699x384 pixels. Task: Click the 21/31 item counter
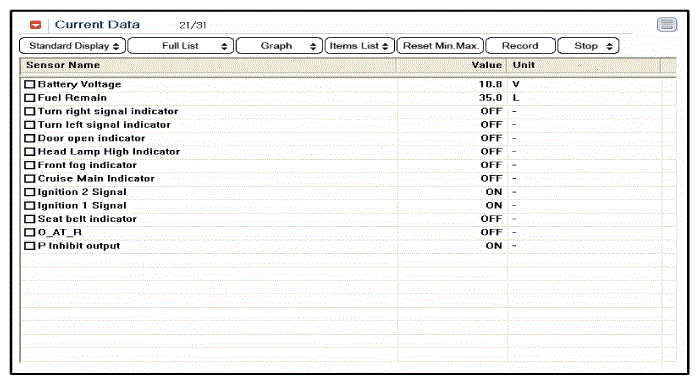[x=193, y=25]
